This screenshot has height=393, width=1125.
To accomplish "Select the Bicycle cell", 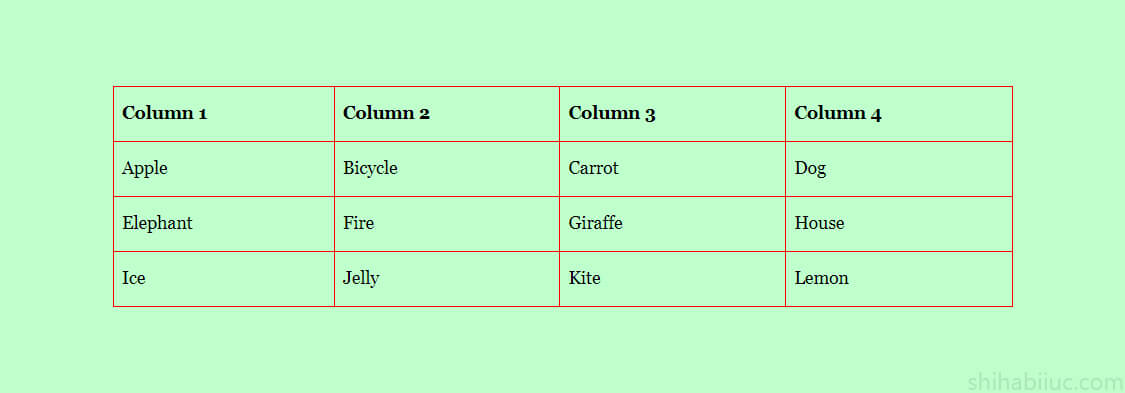I will pyautogui.click(x=447, y=169).
